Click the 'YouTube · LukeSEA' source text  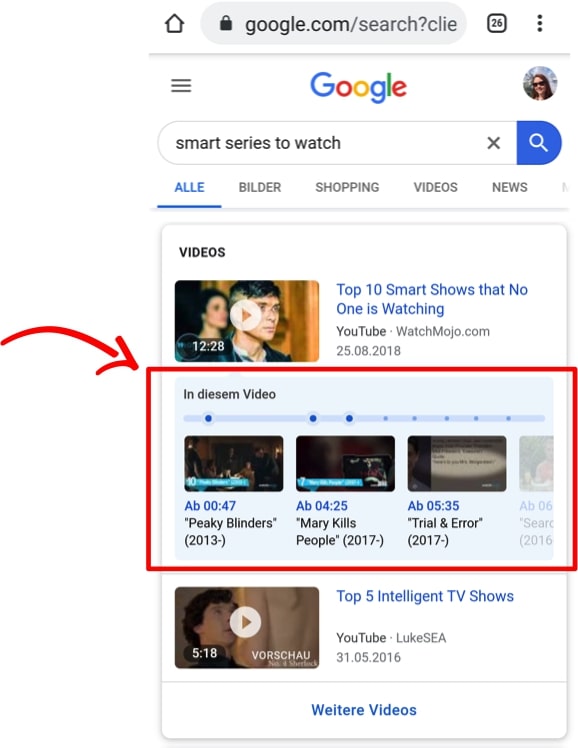click(x=391, y=638)
